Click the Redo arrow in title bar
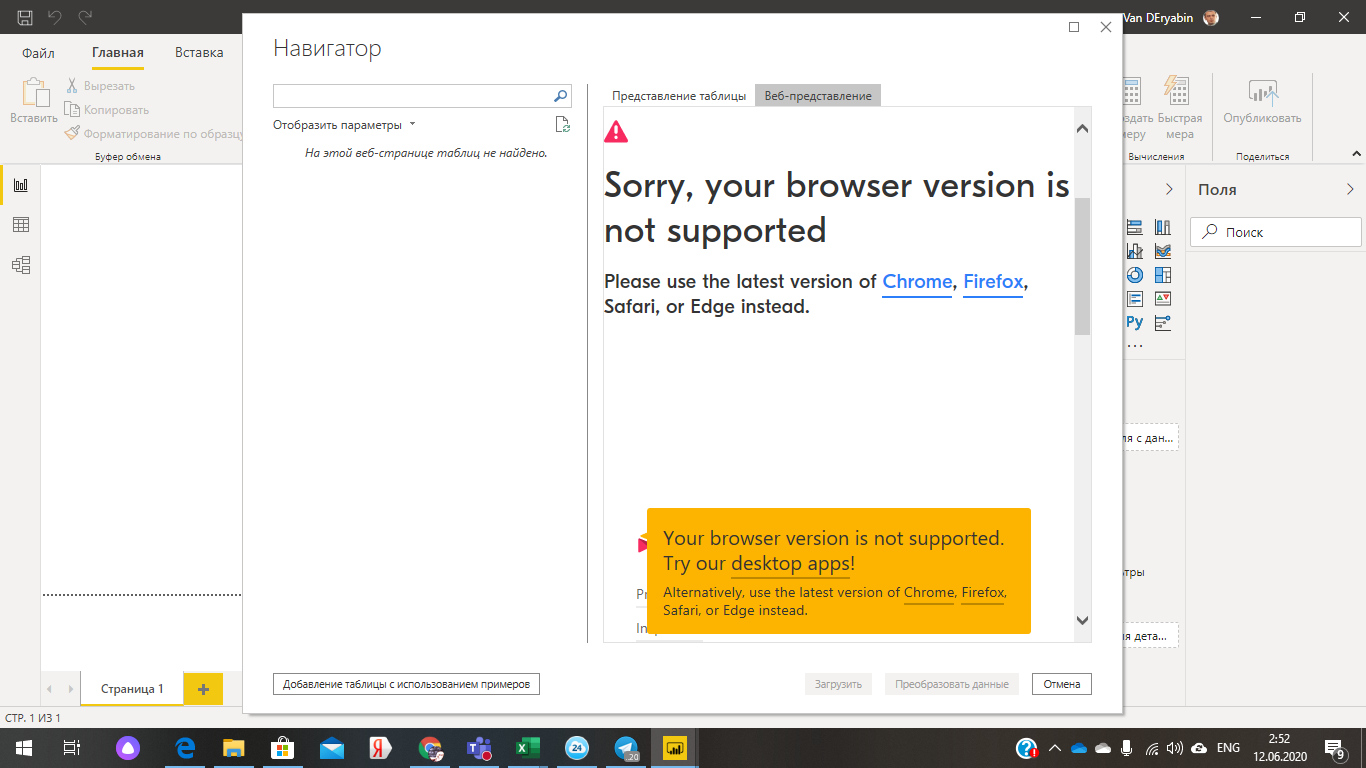The height and width of the screenshot is (768, 1366). pos(85,18)
